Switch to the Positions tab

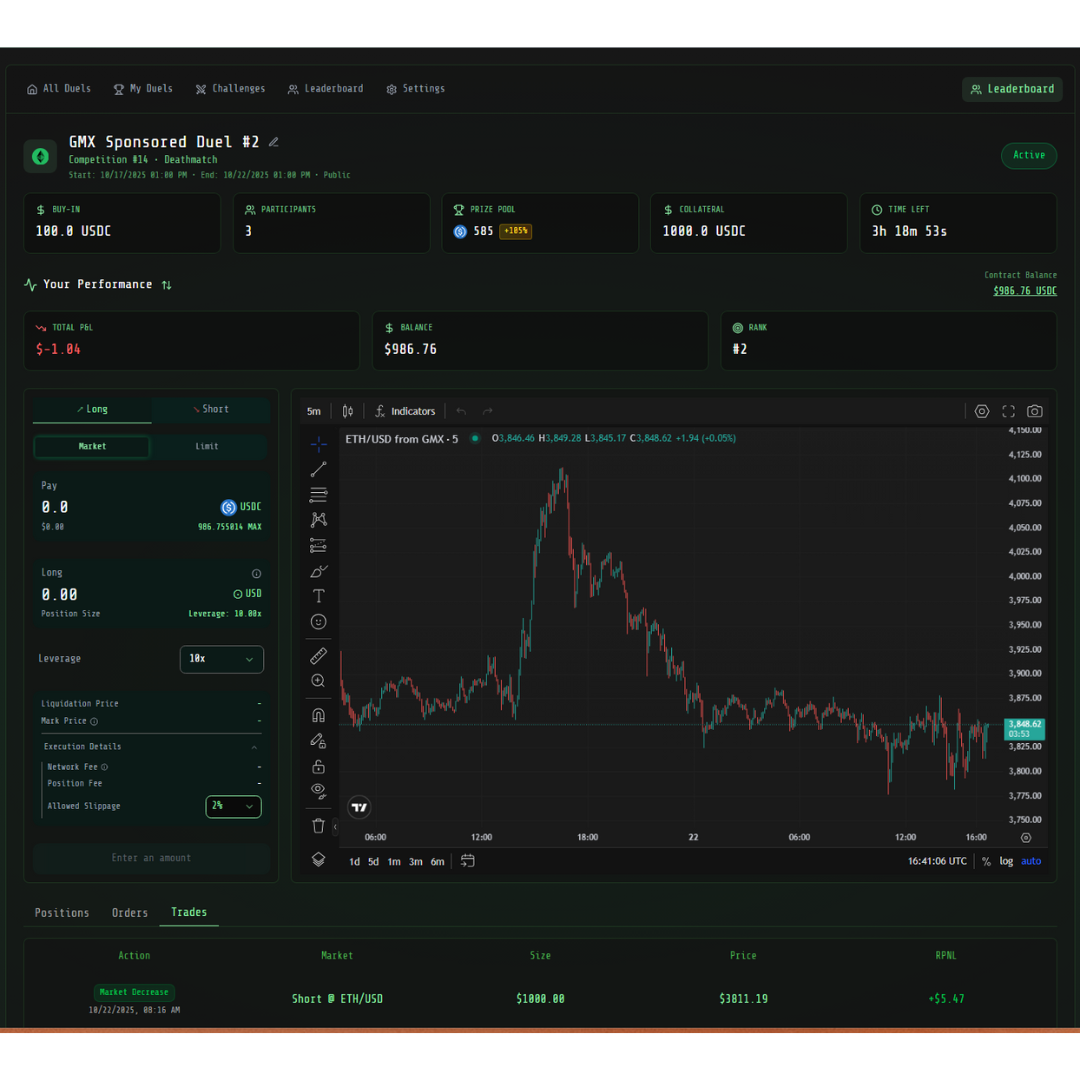tap(62, 913)
